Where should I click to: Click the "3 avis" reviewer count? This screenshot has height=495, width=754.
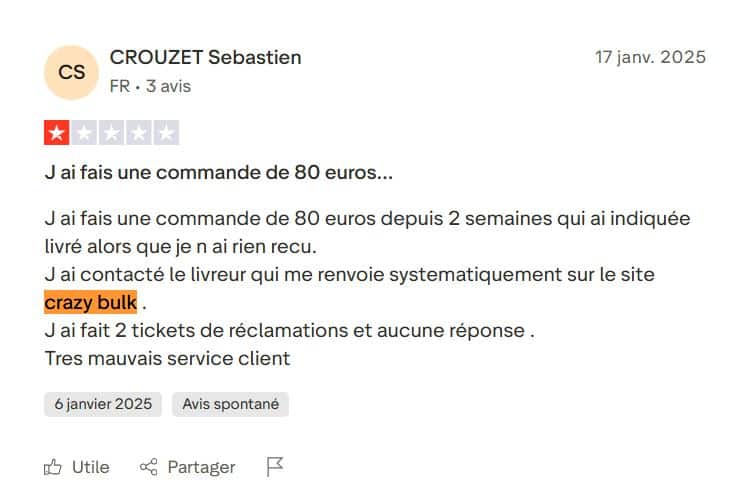[168, 86]
